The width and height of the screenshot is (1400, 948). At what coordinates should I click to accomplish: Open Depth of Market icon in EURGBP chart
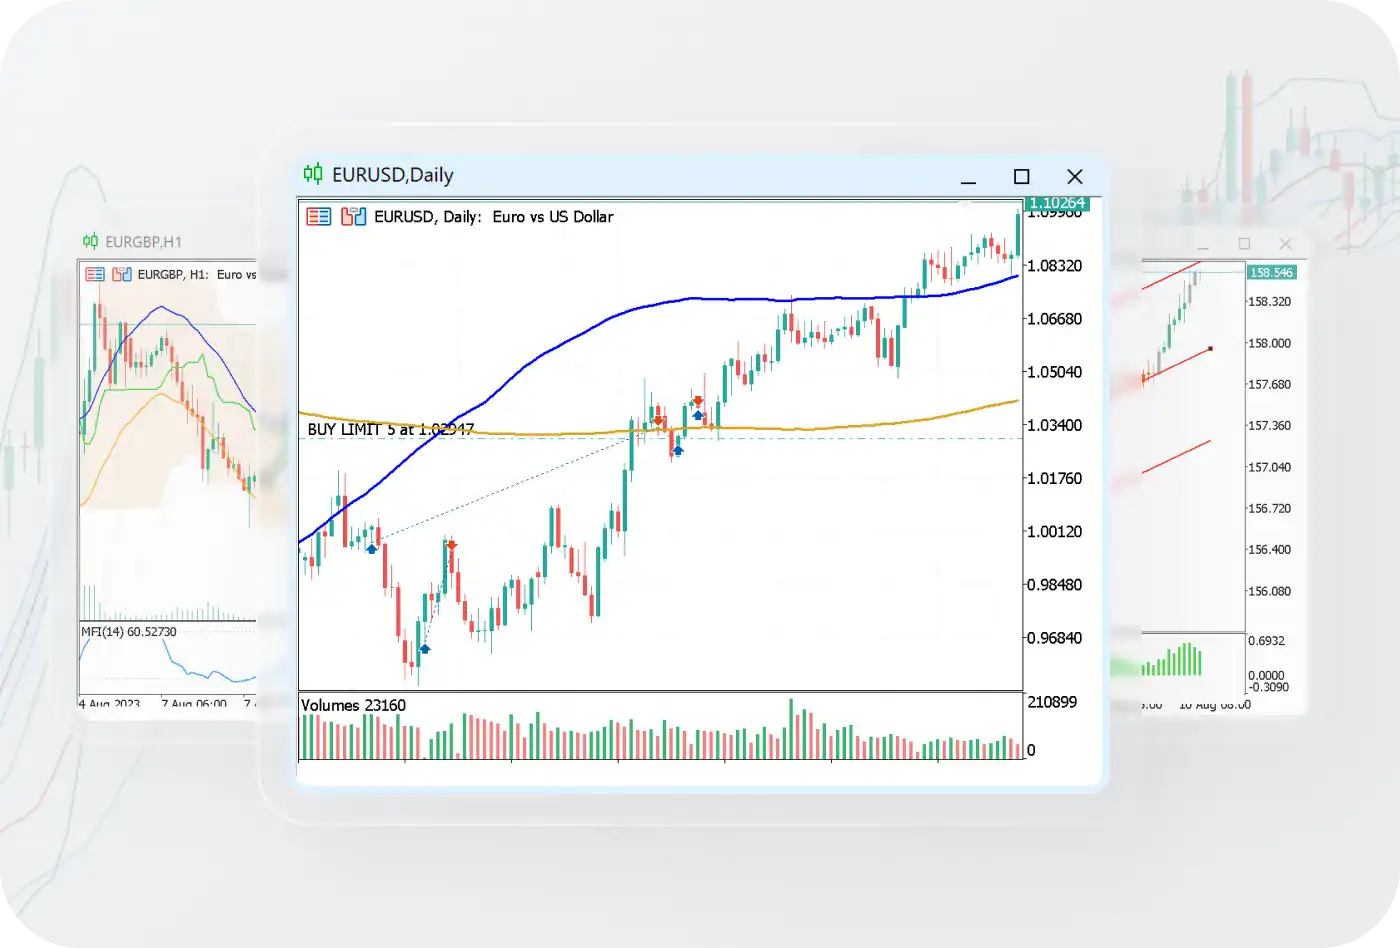pos(122,274)
